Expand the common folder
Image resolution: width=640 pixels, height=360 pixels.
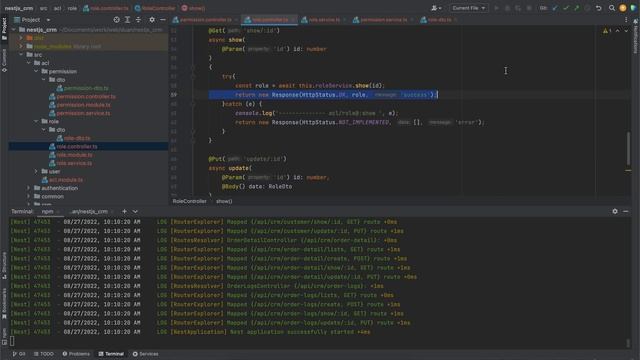[29, 196]
